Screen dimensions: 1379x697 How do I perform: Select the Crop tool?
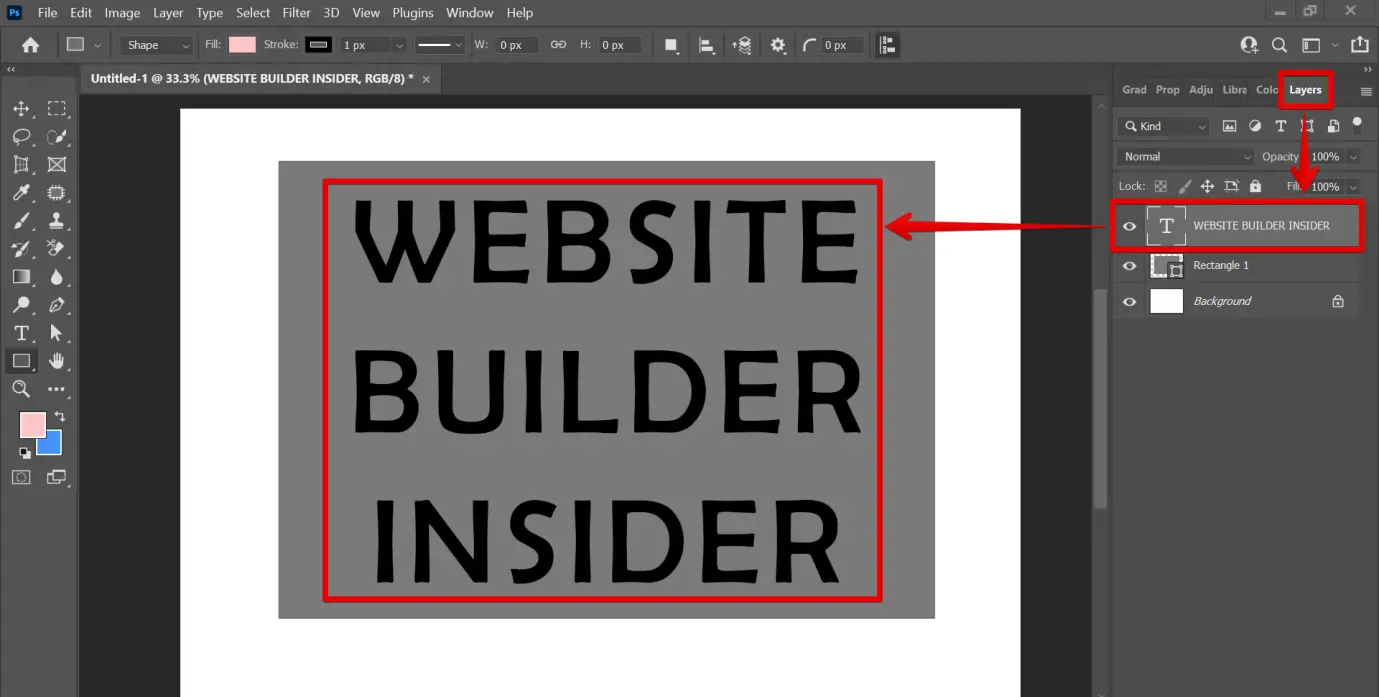(21, 165)
